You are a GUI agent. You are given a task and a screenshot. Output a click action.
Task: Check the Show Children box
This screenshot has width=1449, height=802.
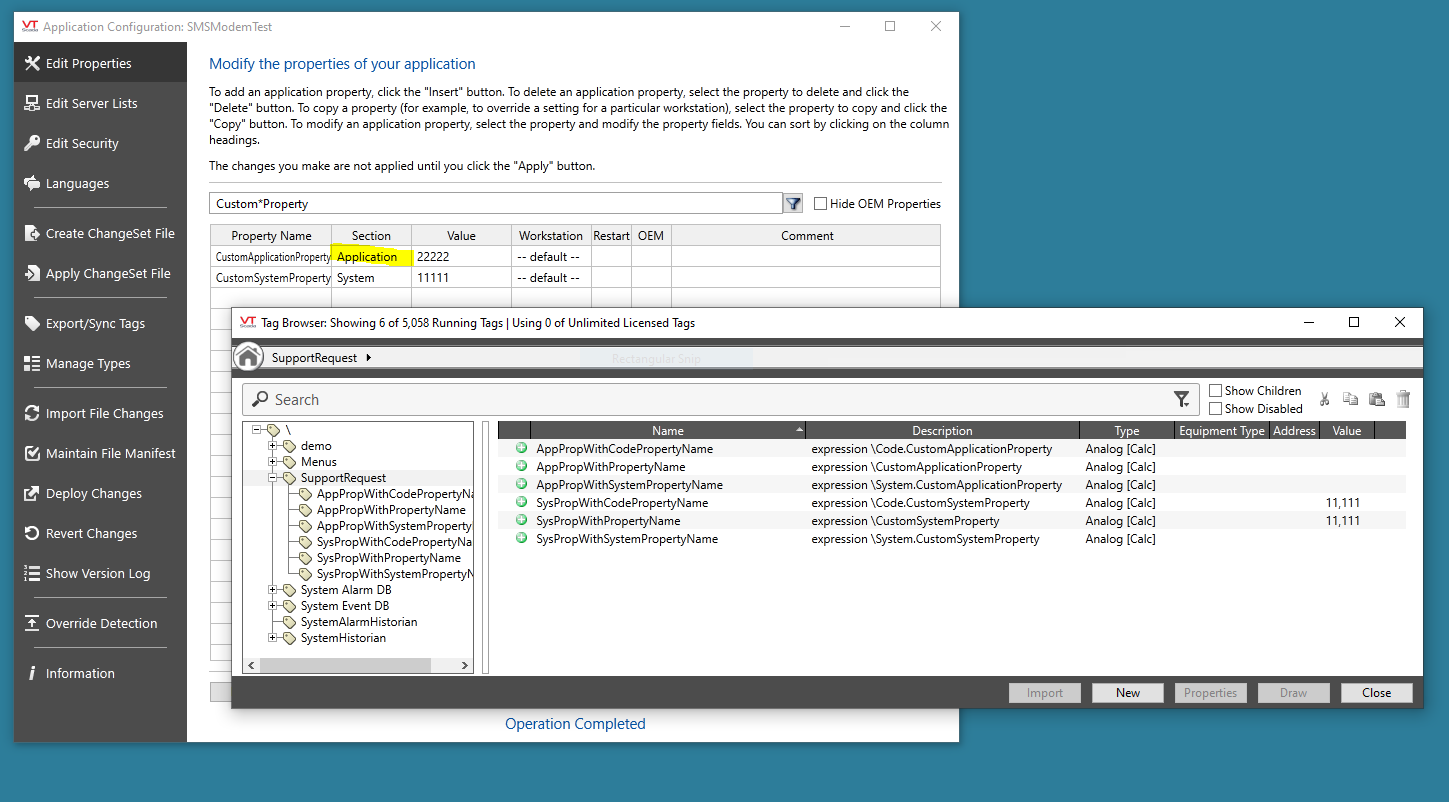pos(1216,391)
